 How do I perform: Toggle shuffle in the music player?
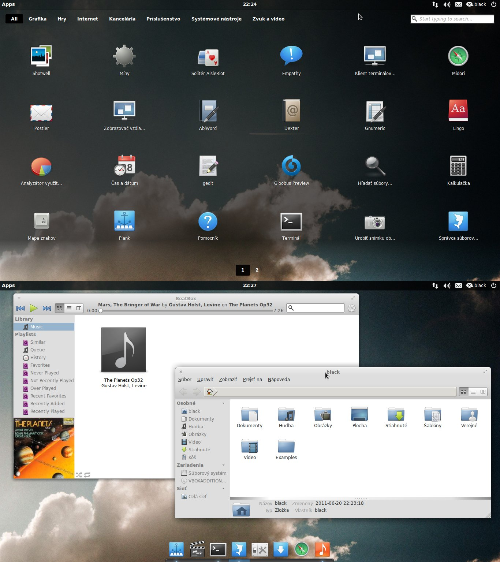click(79, 475)
